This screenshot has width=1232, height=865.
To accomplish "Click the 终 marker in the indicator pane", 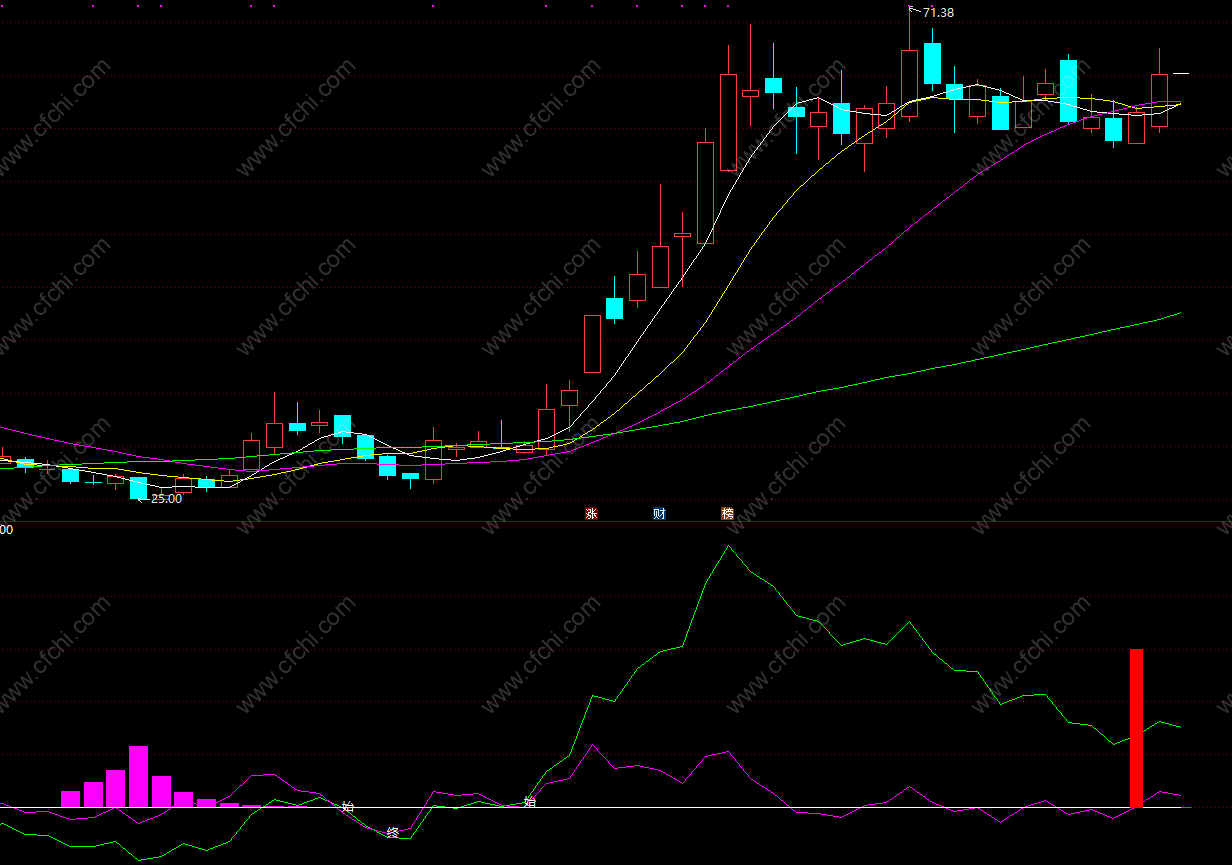I will [x=393, y=832].
